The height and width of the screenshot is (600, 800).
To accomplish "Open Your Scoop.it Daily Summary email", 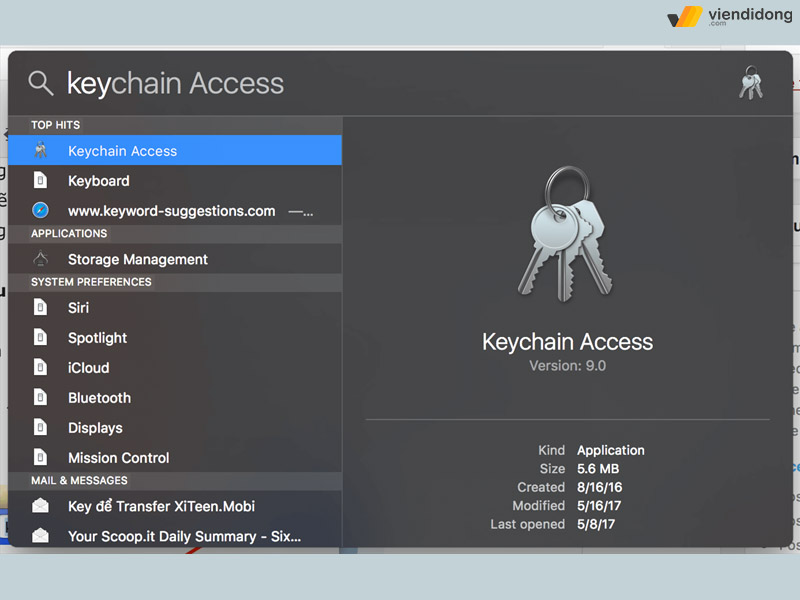I will click(175, 536).
